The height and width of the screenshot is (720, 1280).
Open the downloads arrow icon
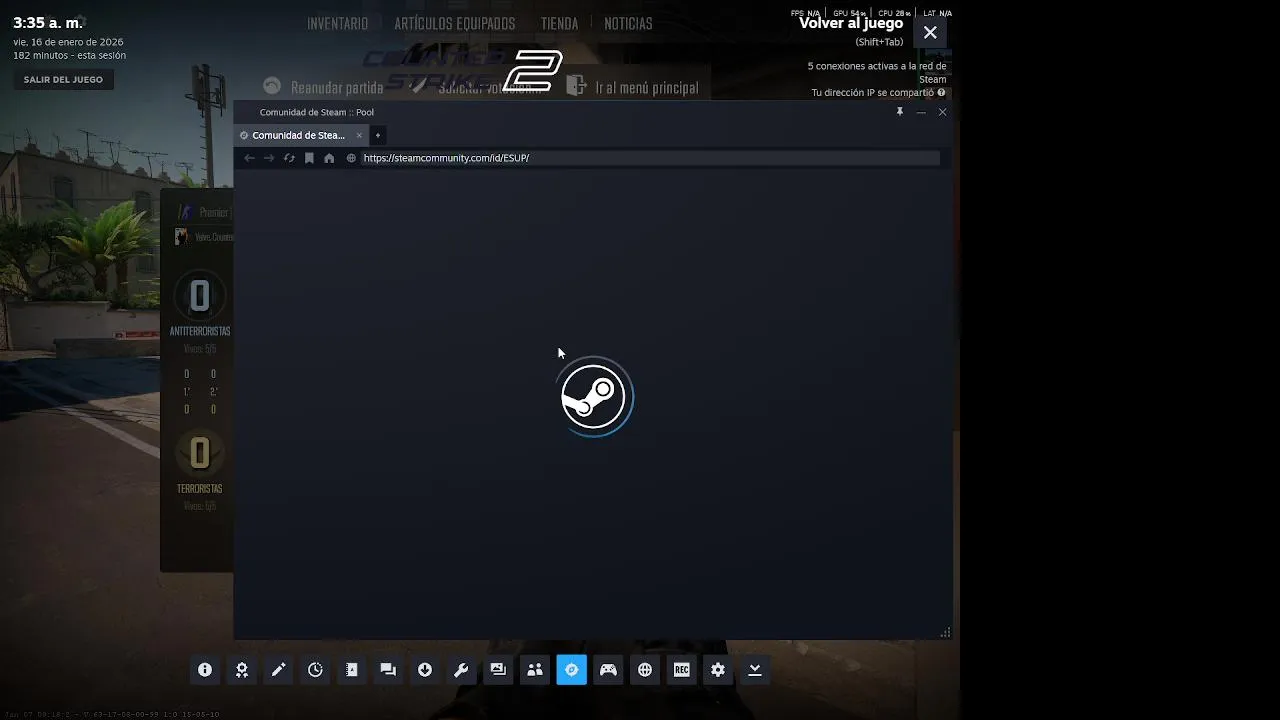(425, 670)
